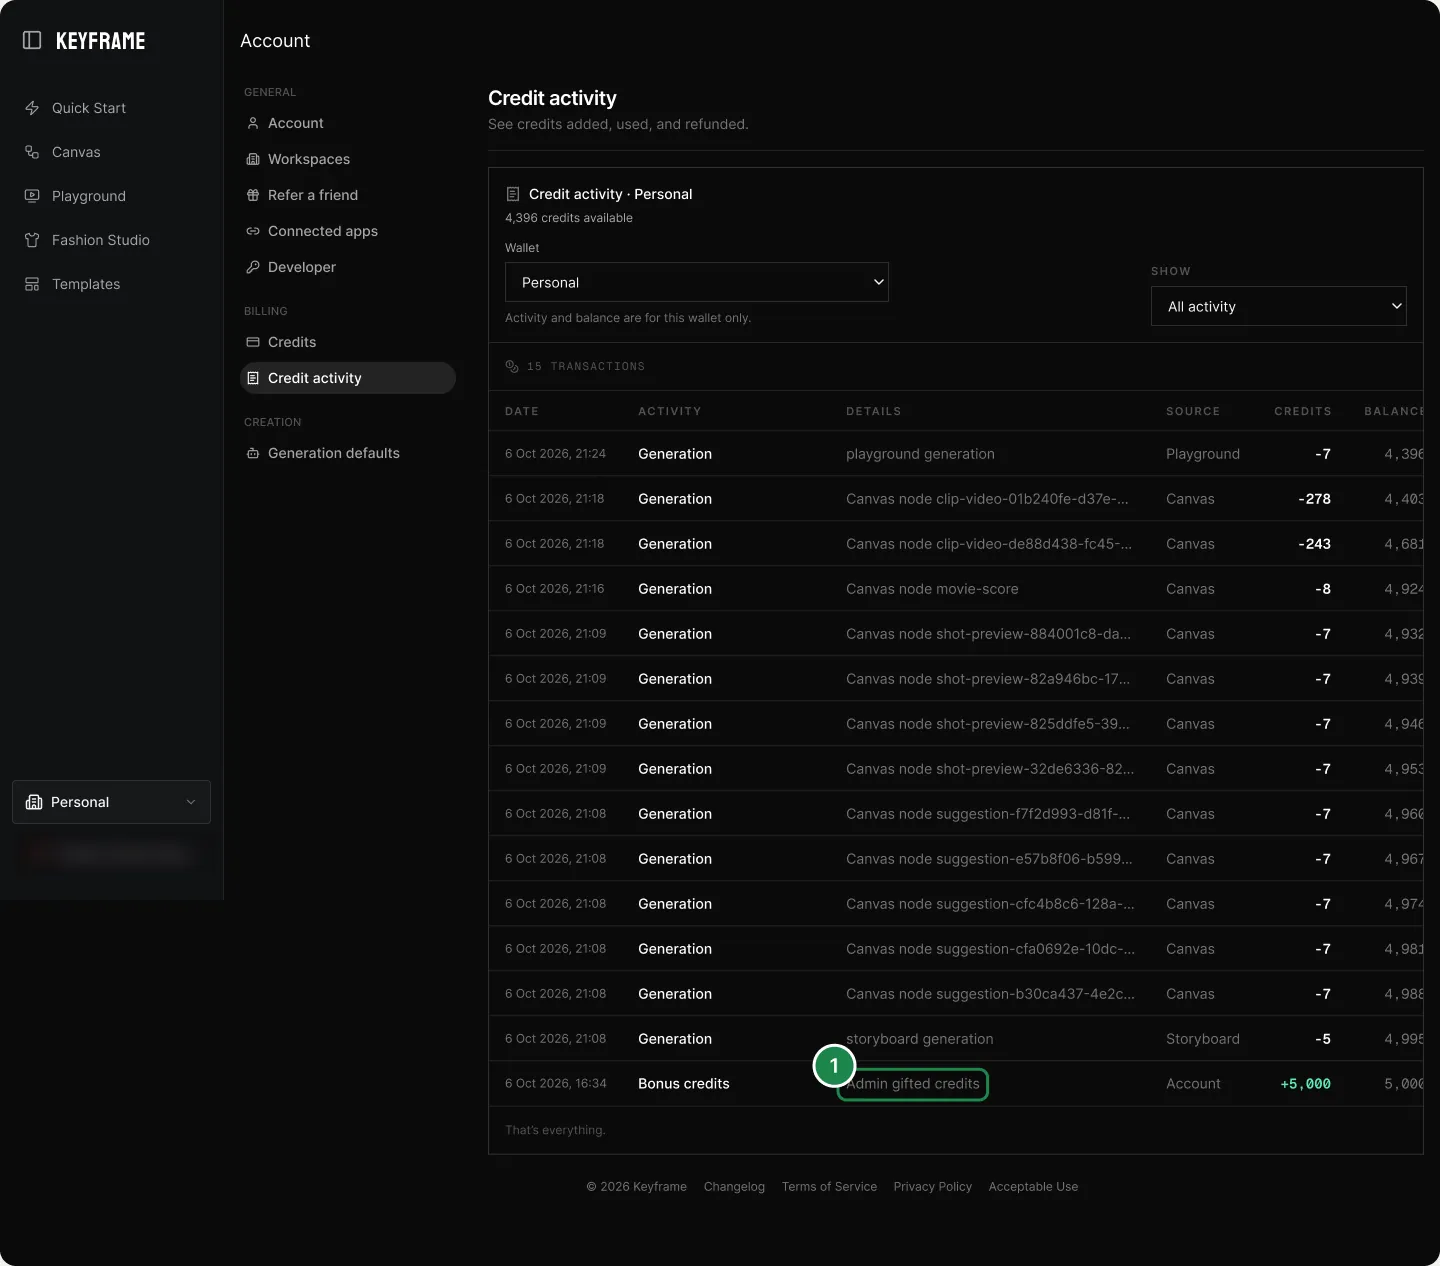Viewport: 1440px width, 1266px height.
Task: Open Terms of Service link
Action: 829,1187
